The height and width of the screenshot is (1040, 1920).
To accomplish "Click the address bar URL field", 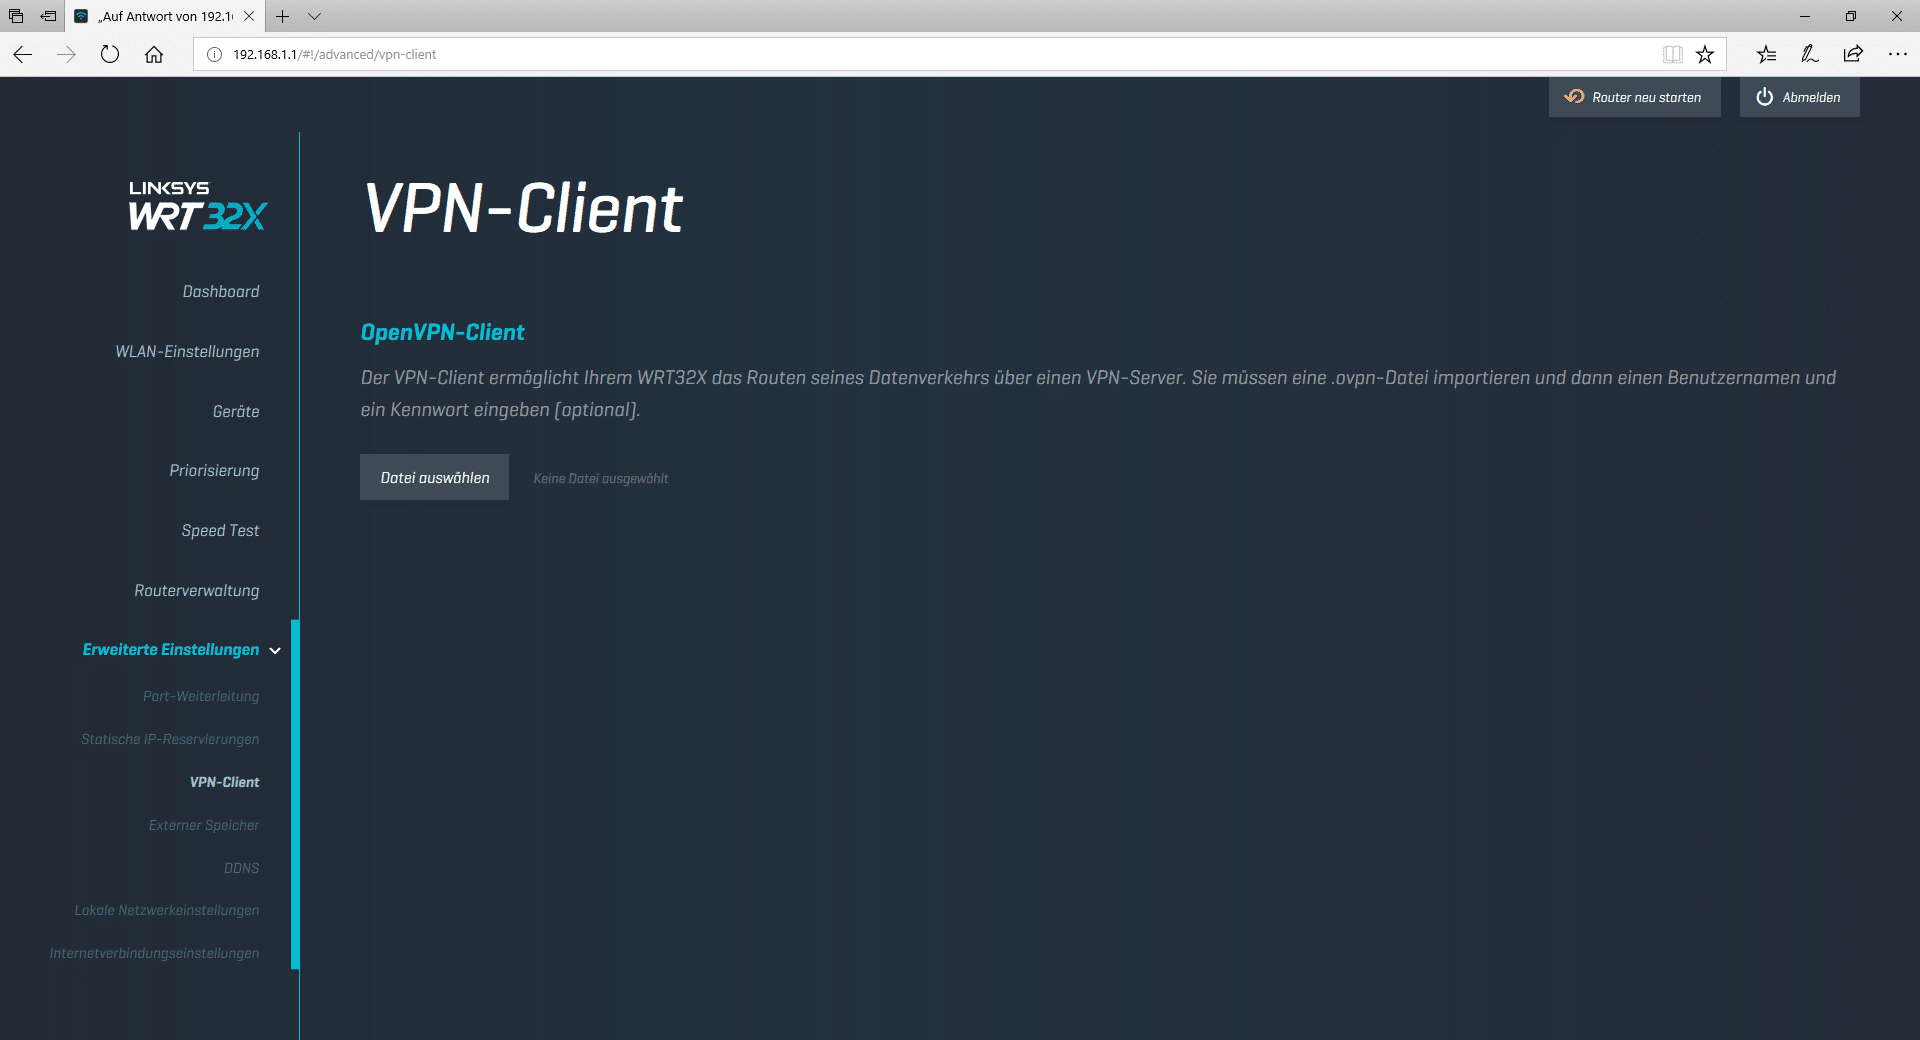I will (x=900, y=55).
